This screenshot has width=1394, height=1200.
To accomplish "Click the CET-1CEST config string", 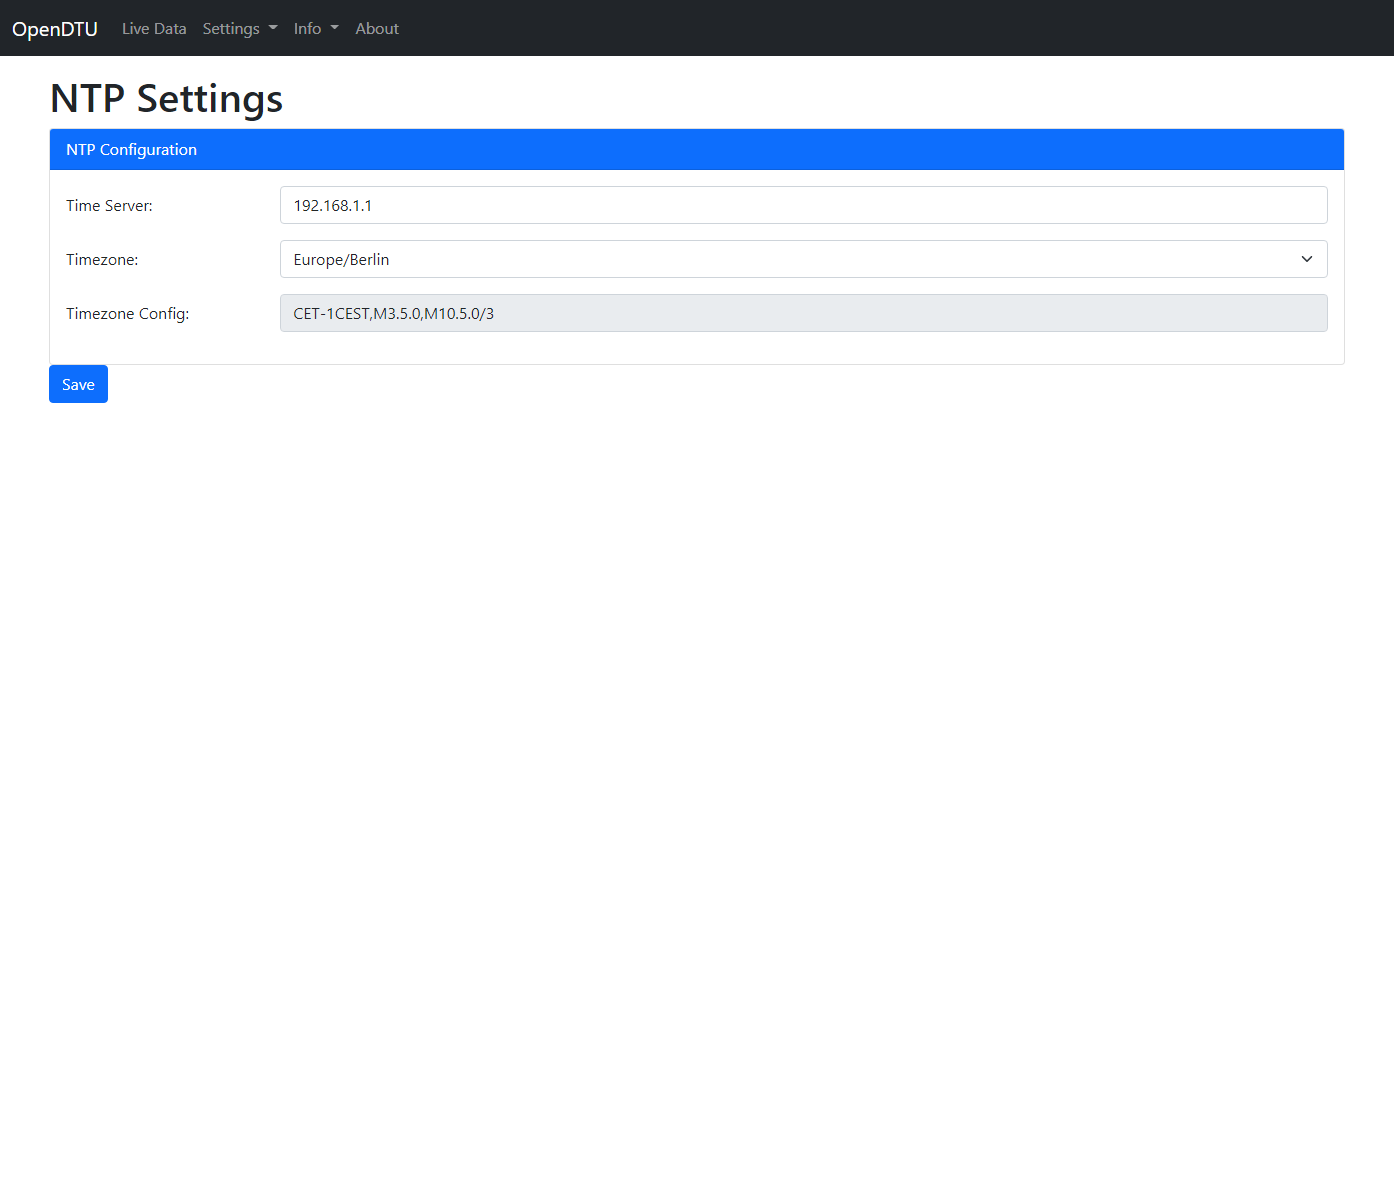I will point(393,314).
